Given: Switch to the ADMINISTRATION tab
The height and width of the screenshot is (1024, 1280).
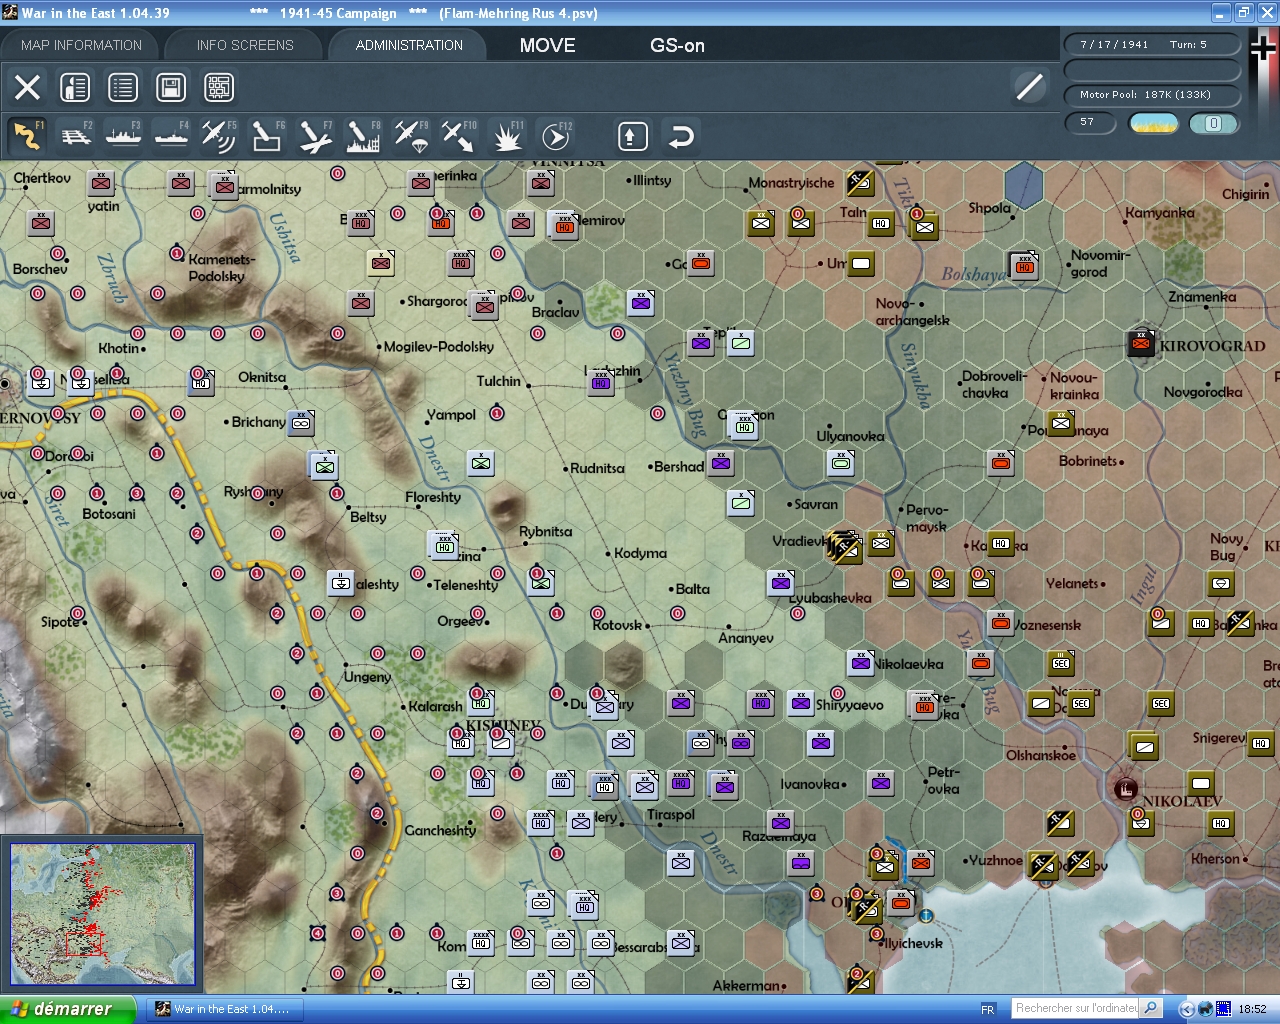Looking at the screenshot, I should pos(409,45).
